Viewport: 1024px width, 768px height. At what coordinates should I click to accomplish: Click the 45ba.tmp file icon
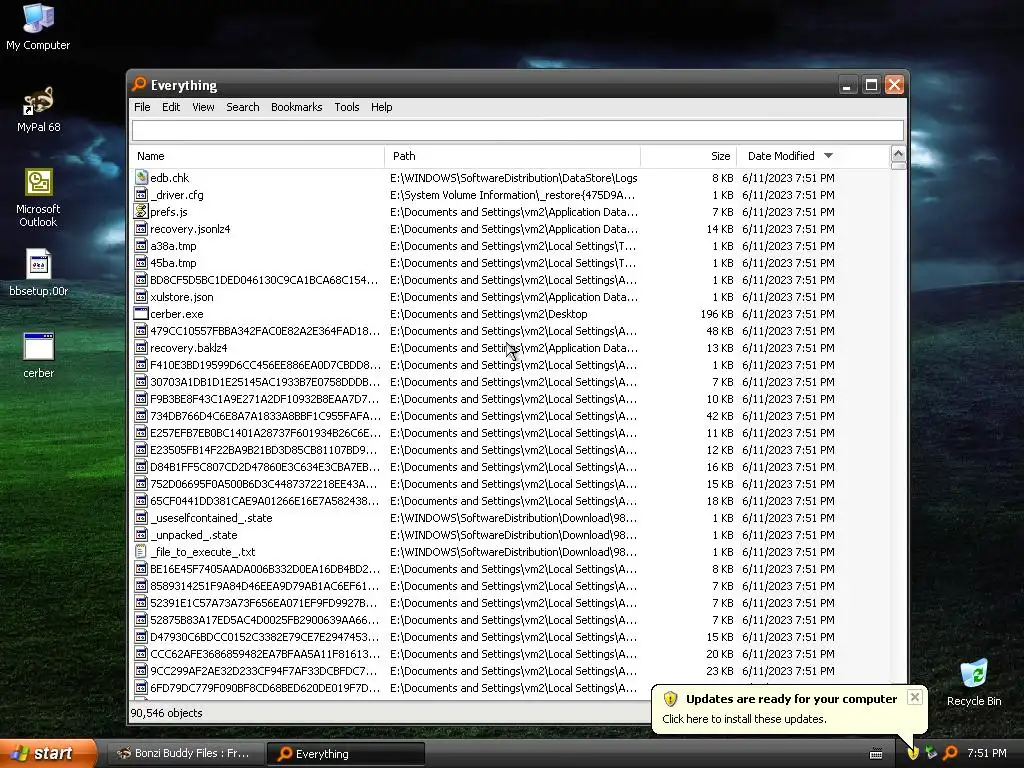(x=141, y=263)
